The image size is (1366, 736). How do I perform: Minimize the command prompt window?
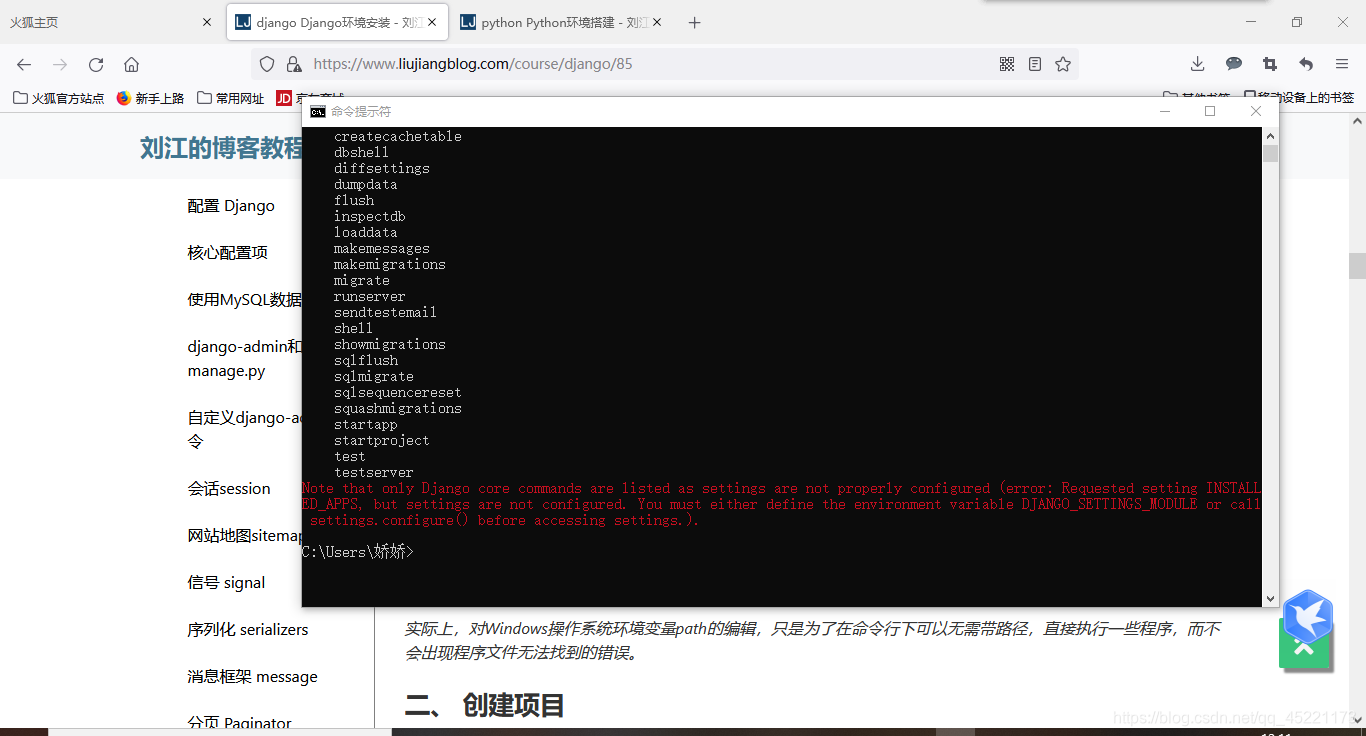(x=1164, y=111)
